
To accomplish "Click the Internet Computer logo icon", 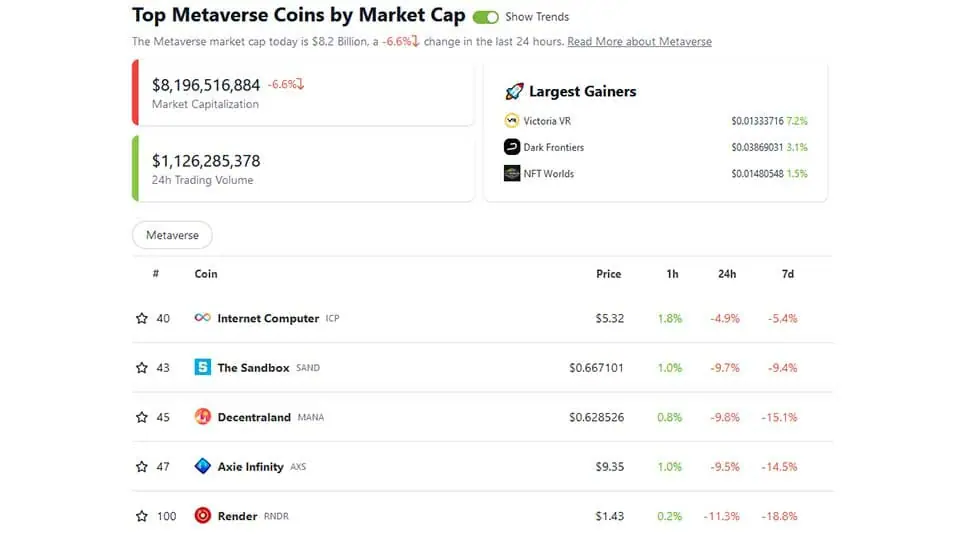I will click(202, 318).
